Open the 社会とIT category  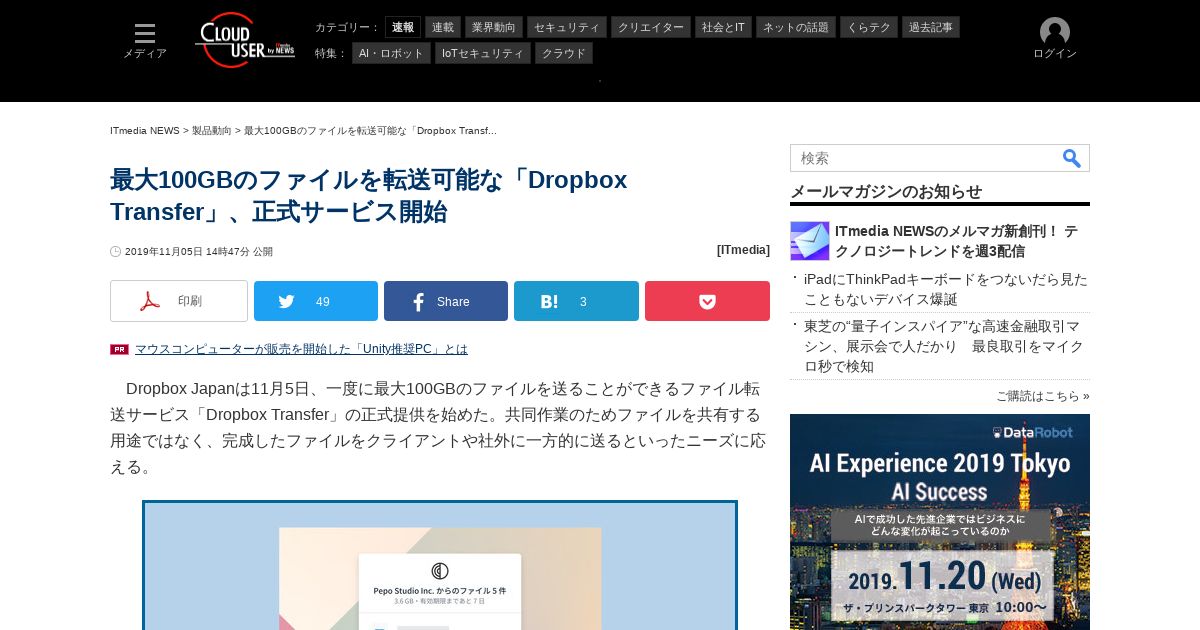[723, 27]
